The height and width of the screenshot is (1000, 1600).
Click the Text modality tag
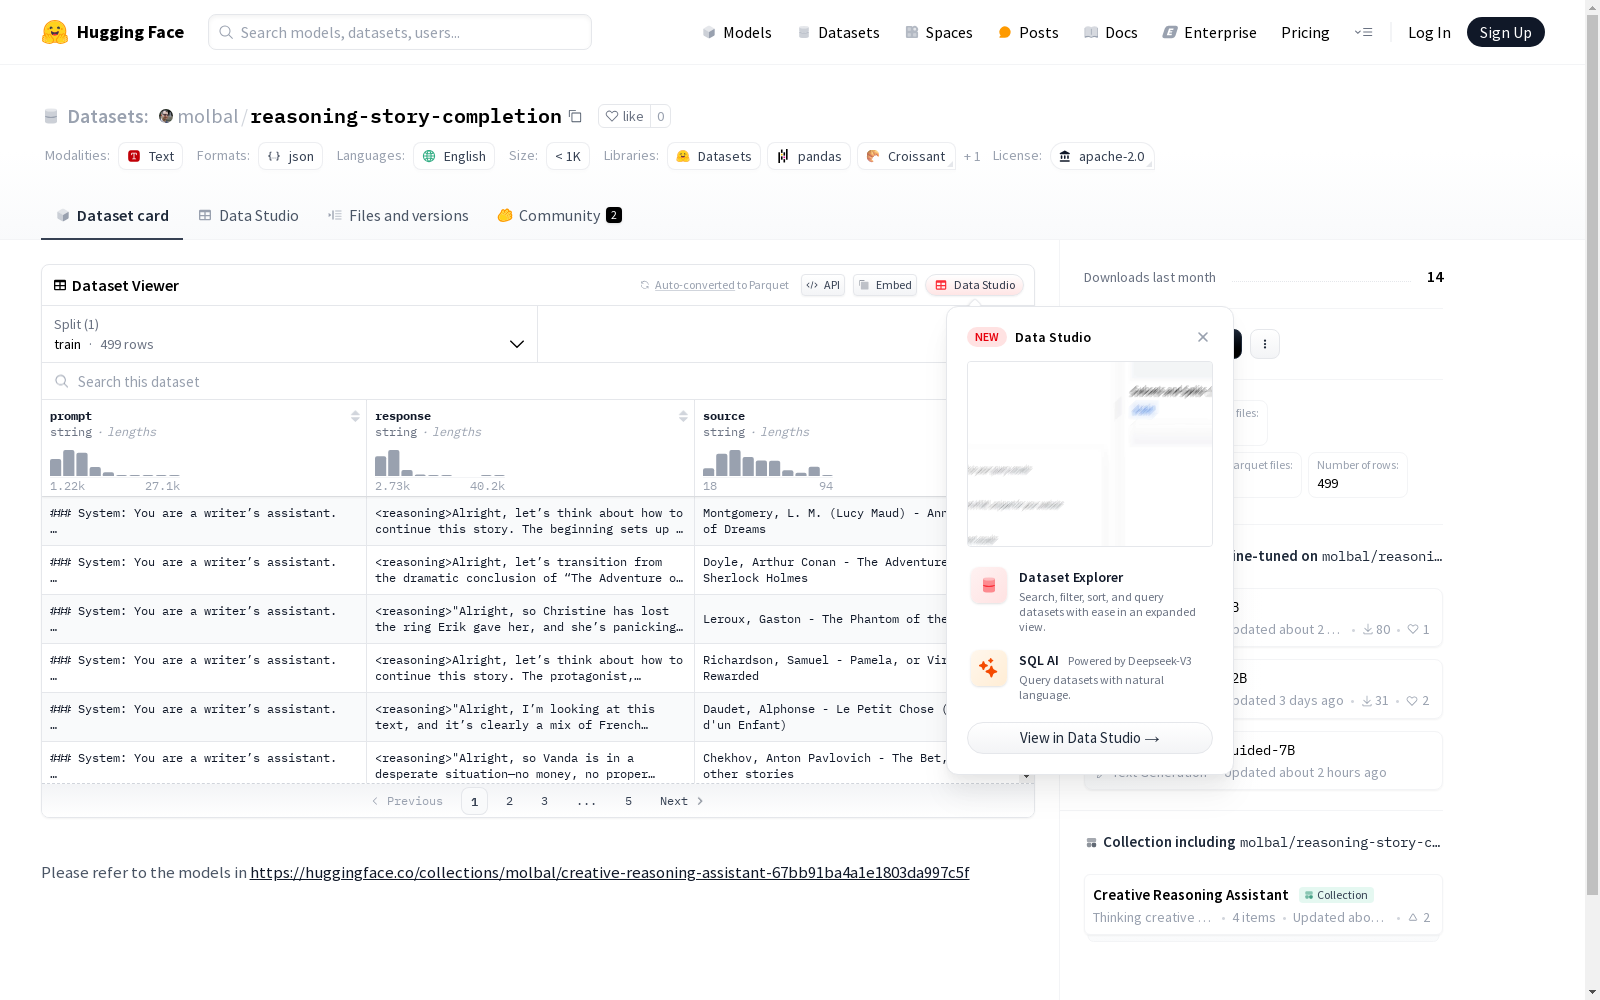click(x=151, y=156)
